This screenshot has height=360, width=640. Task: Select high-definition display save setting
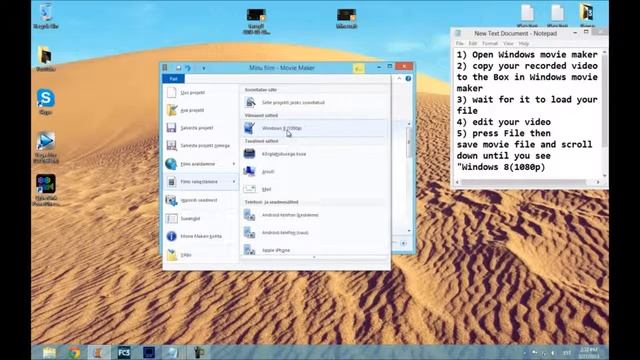click(314, 154)
